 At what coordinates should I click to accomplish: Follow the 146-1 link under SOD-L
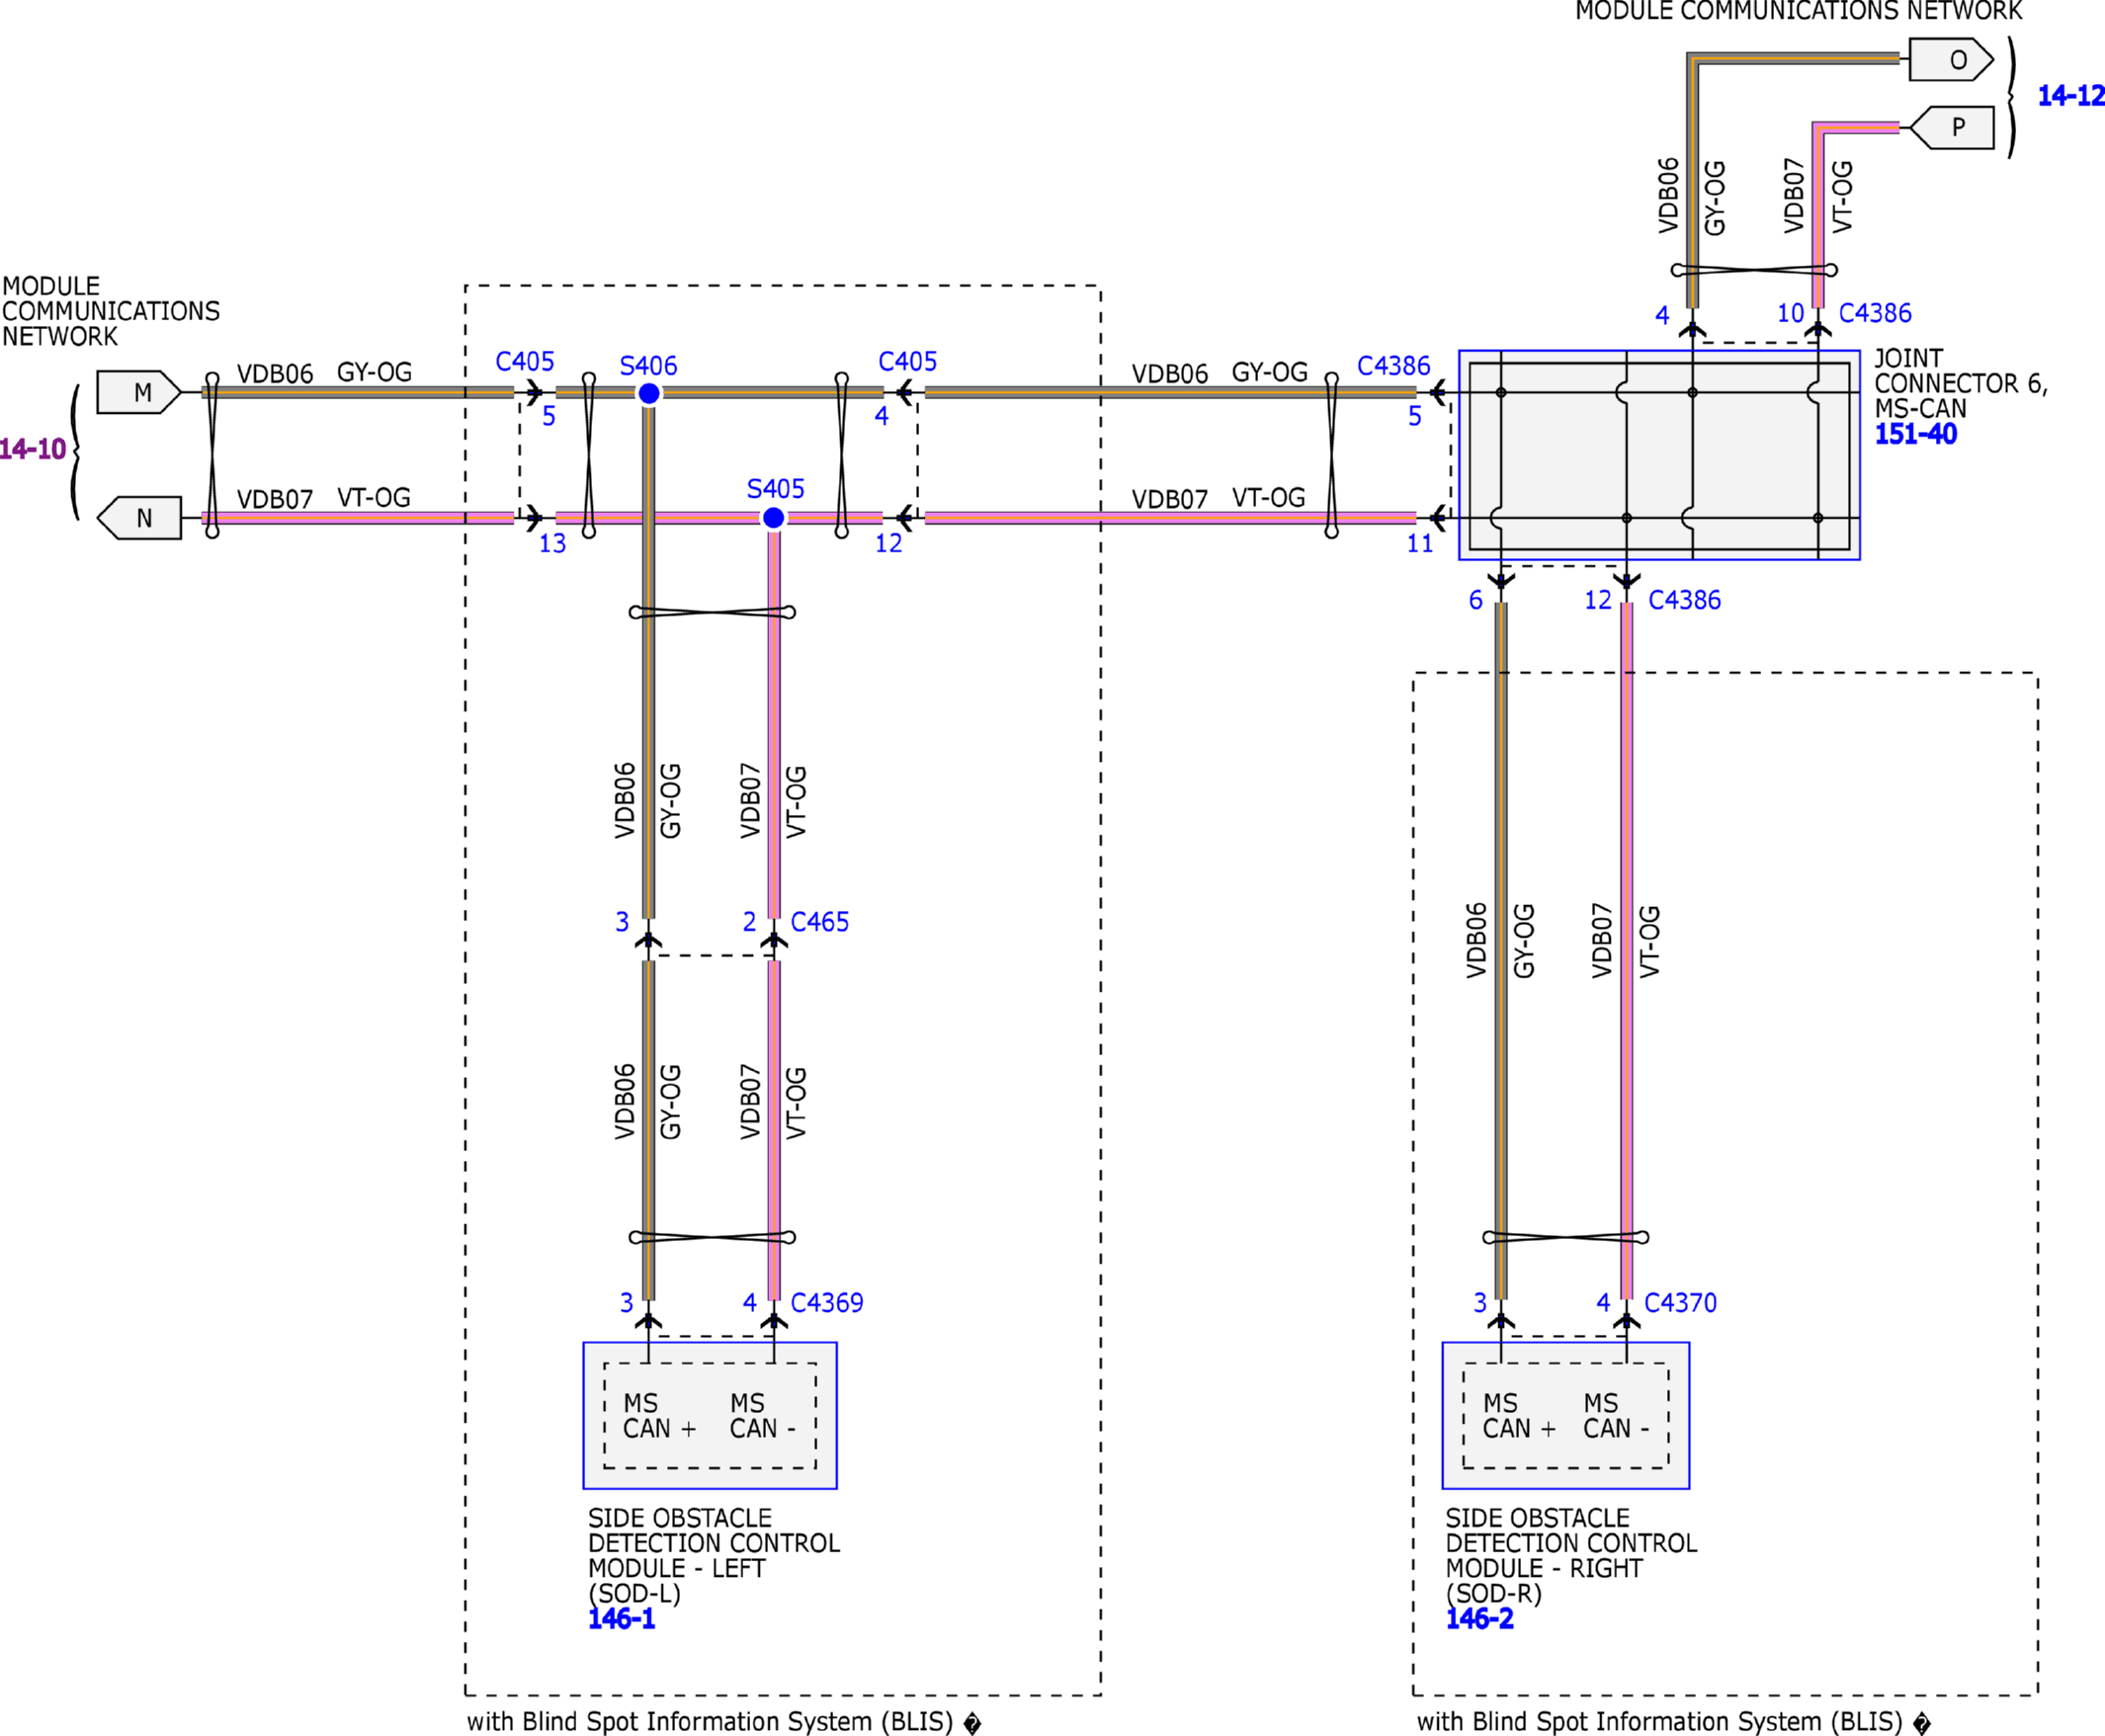pyautogui.click(x=621, y=1619)
